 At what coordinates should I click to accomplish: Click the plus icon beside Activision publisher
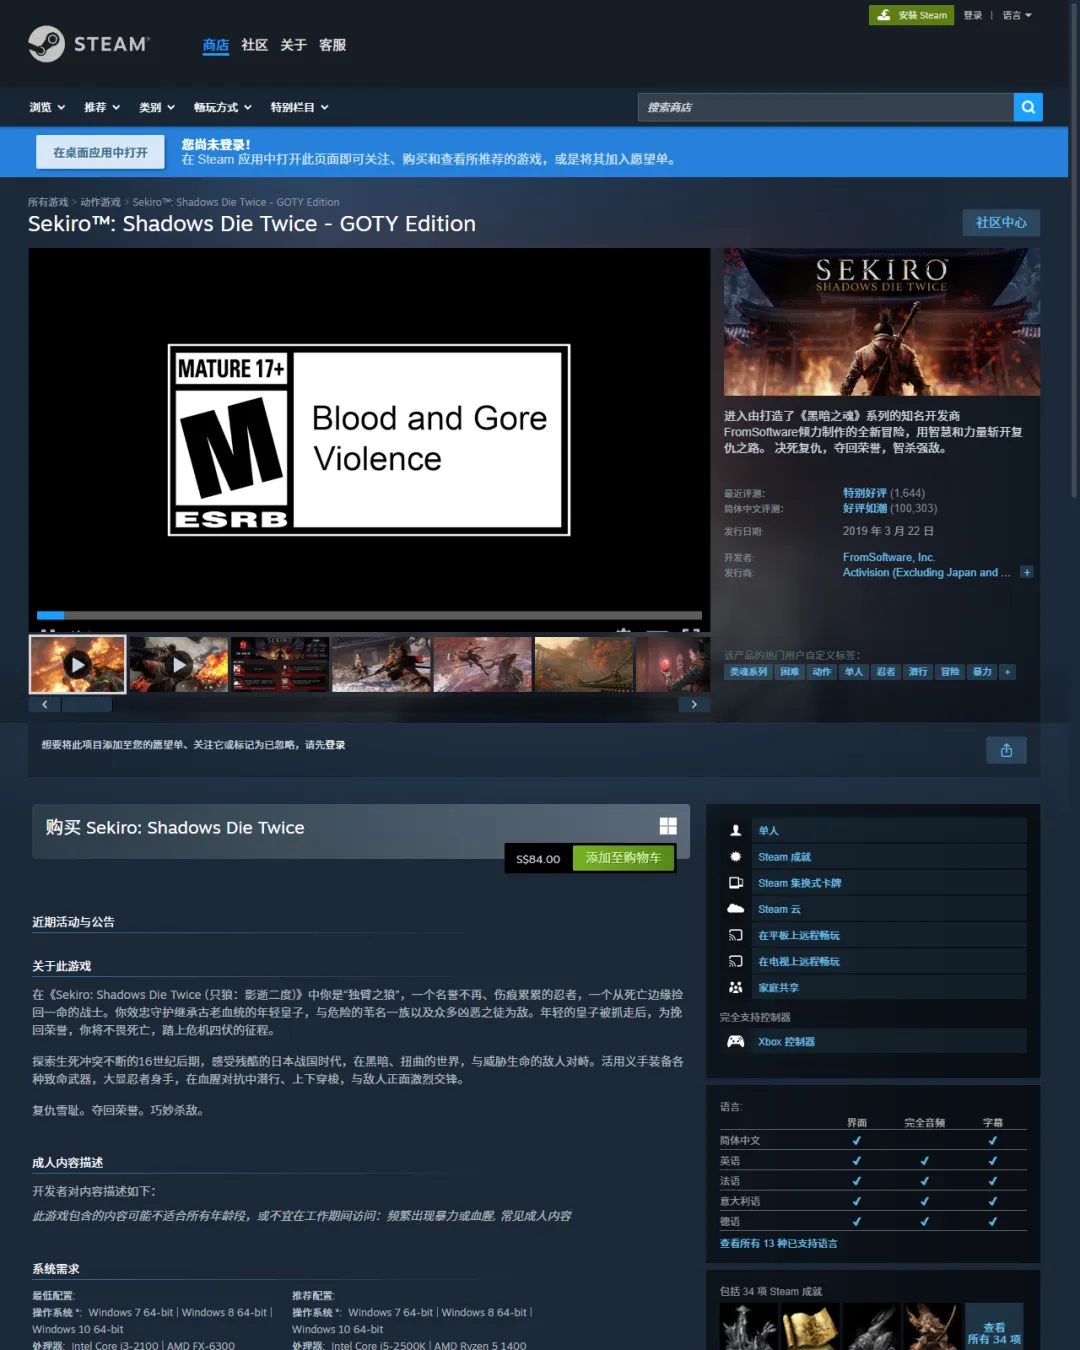[1027, 572]
